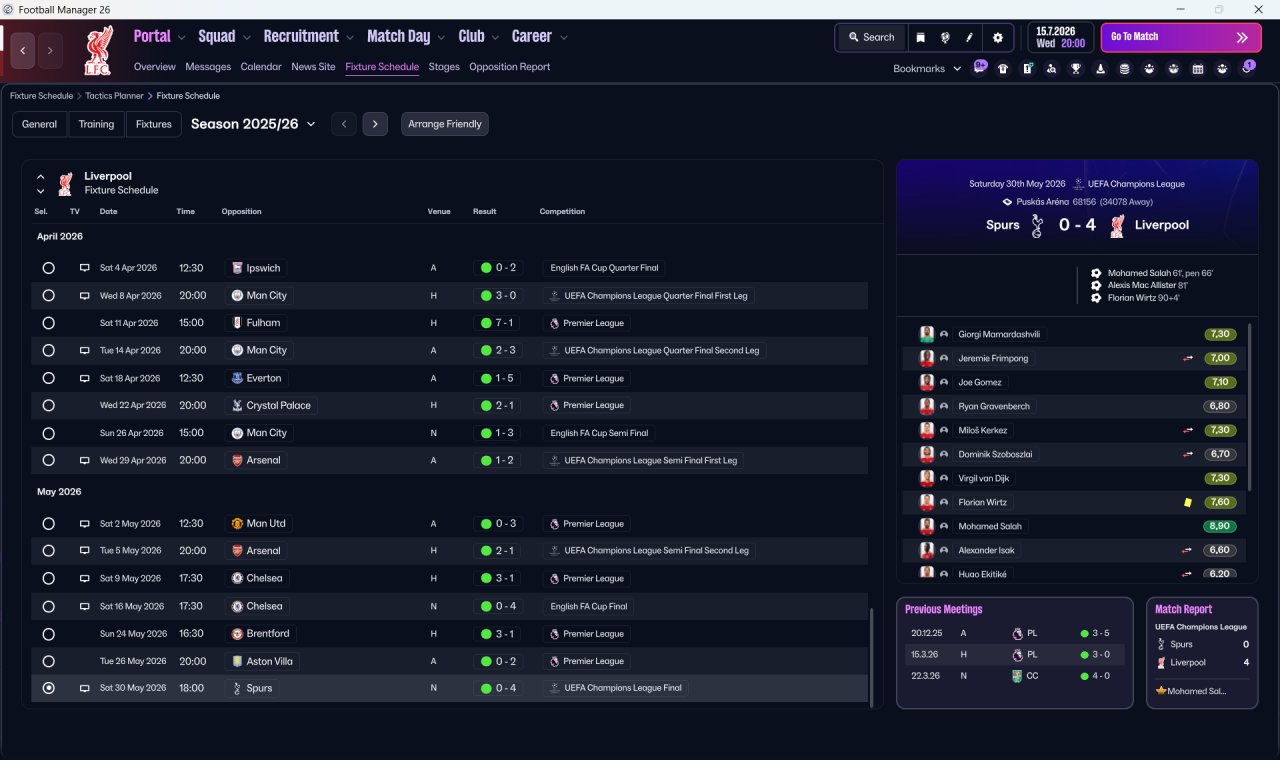Open the calendar grid bookmark icon
Image resolution: width=1280 pixels, height=760 pixels.
pyautogui.click(x=1198, y=69)
